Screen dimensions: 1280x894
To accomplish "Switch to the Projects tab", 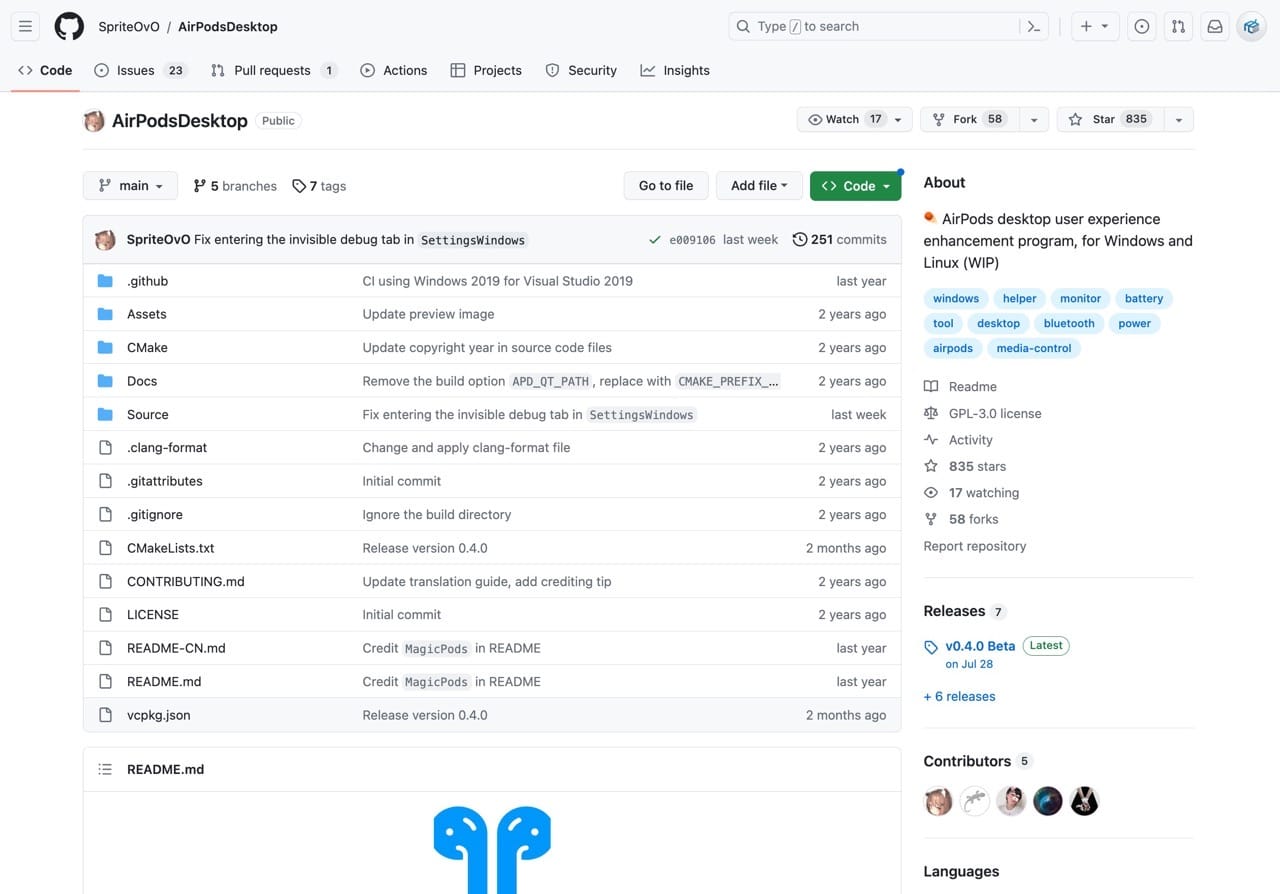I will click(486, 71).
